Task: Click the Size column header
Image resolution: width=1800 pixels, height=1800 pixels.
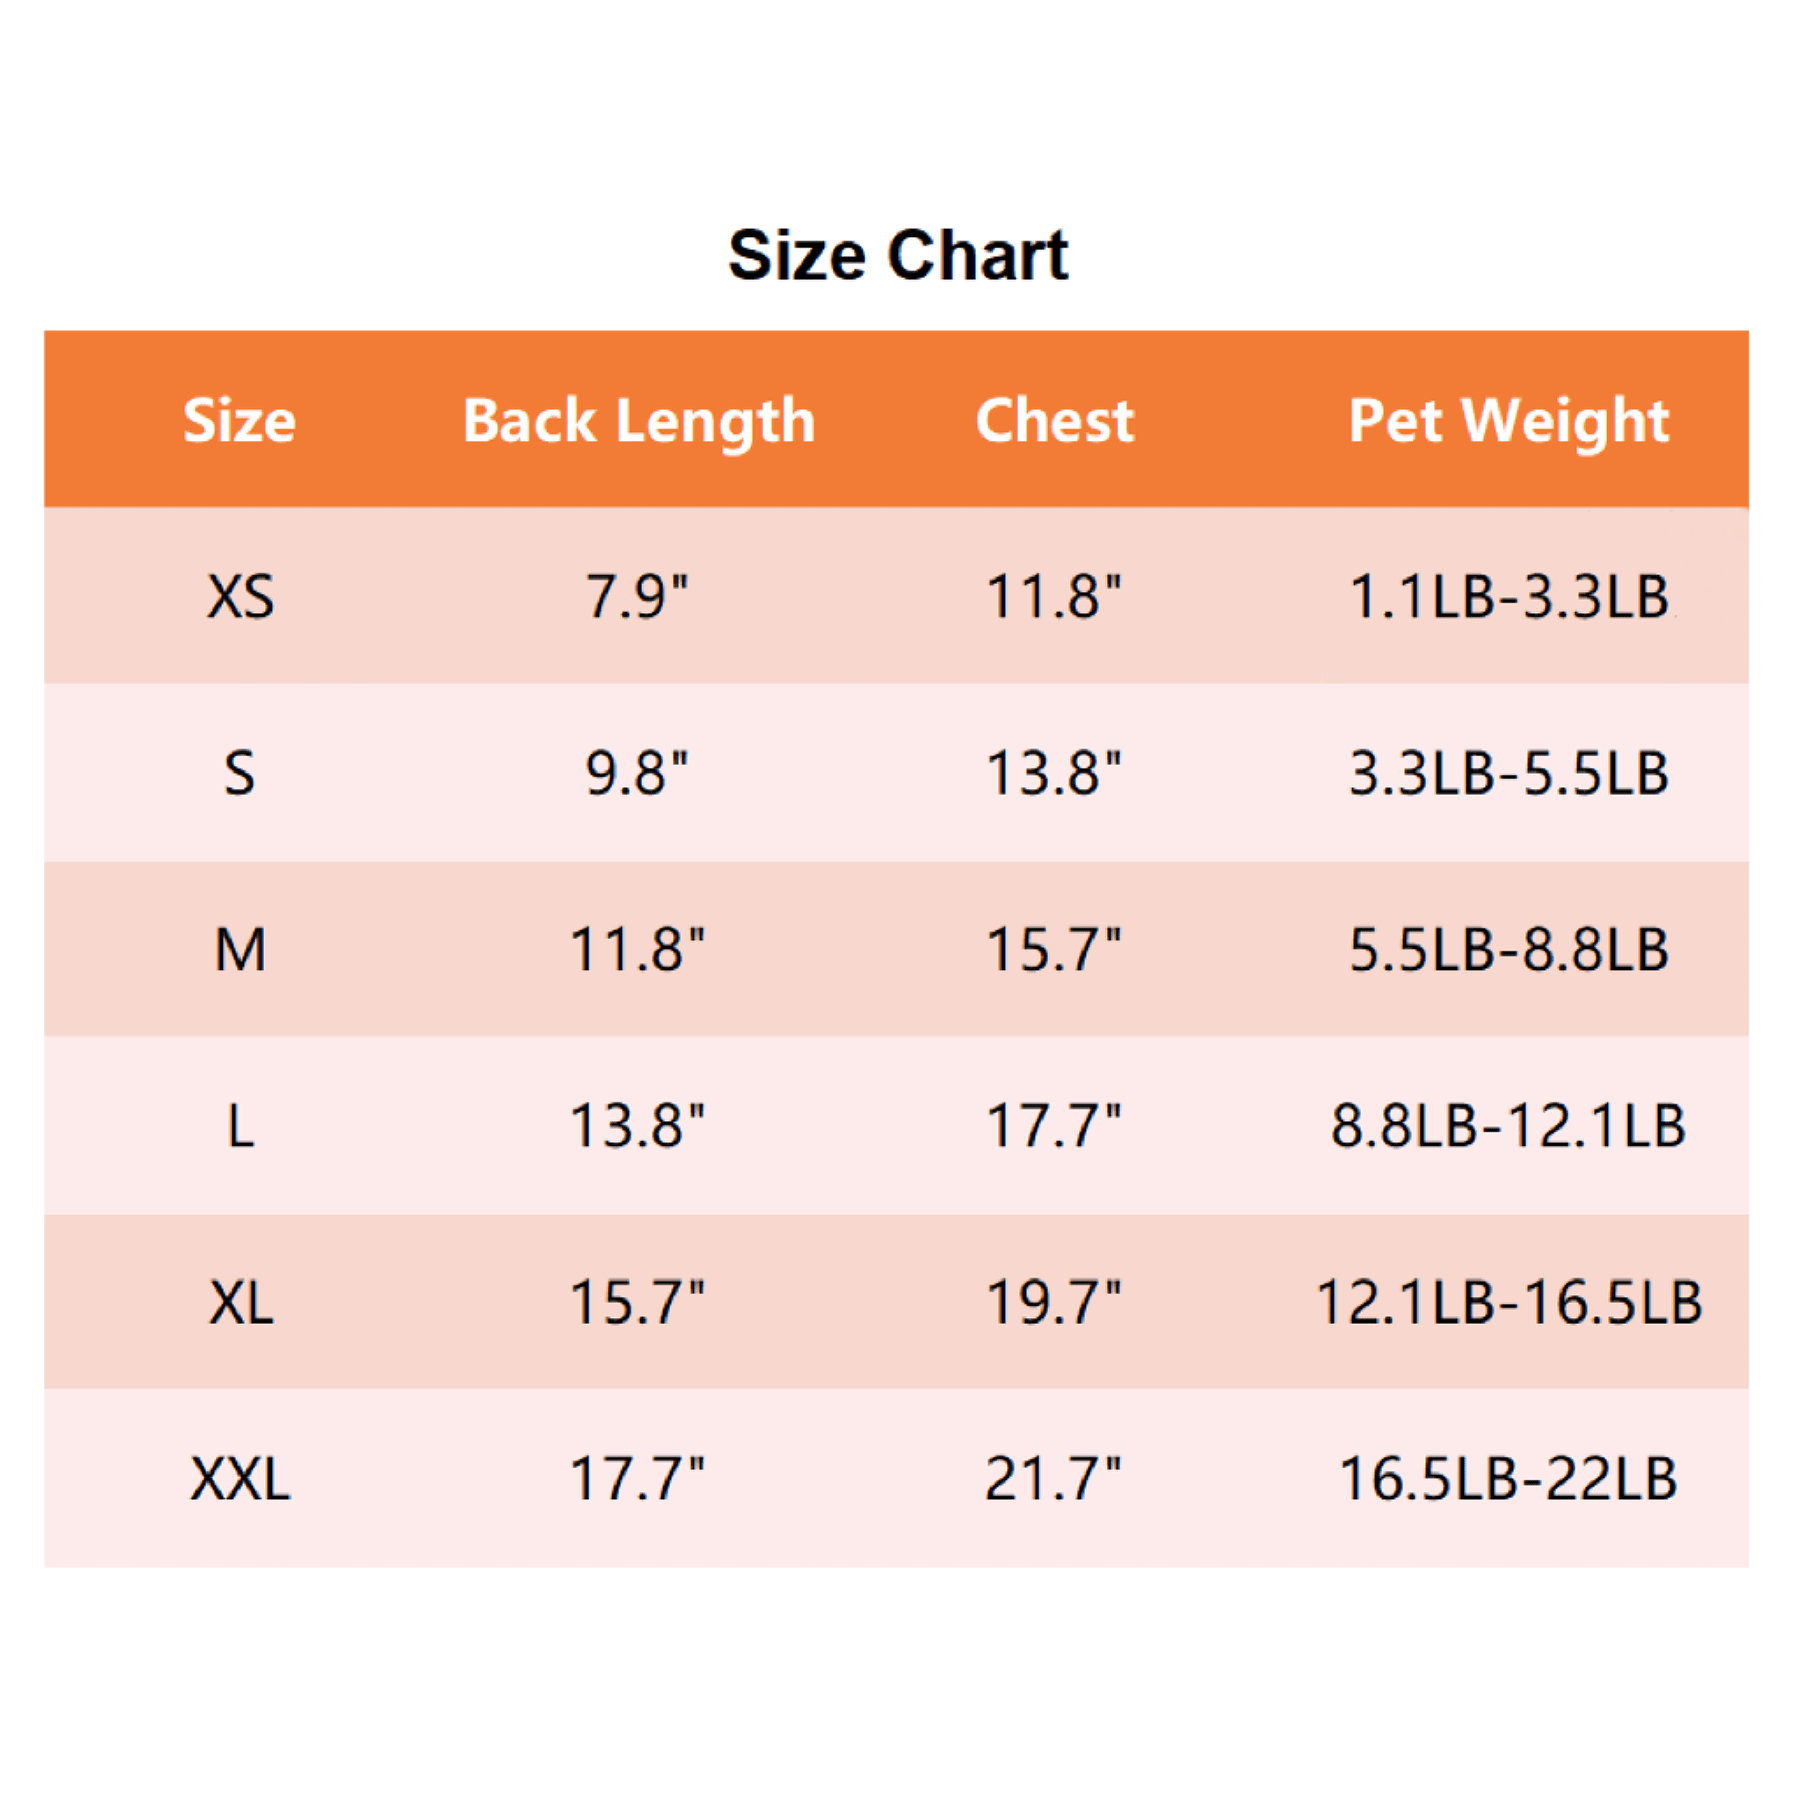Action: tap(239, 420)
